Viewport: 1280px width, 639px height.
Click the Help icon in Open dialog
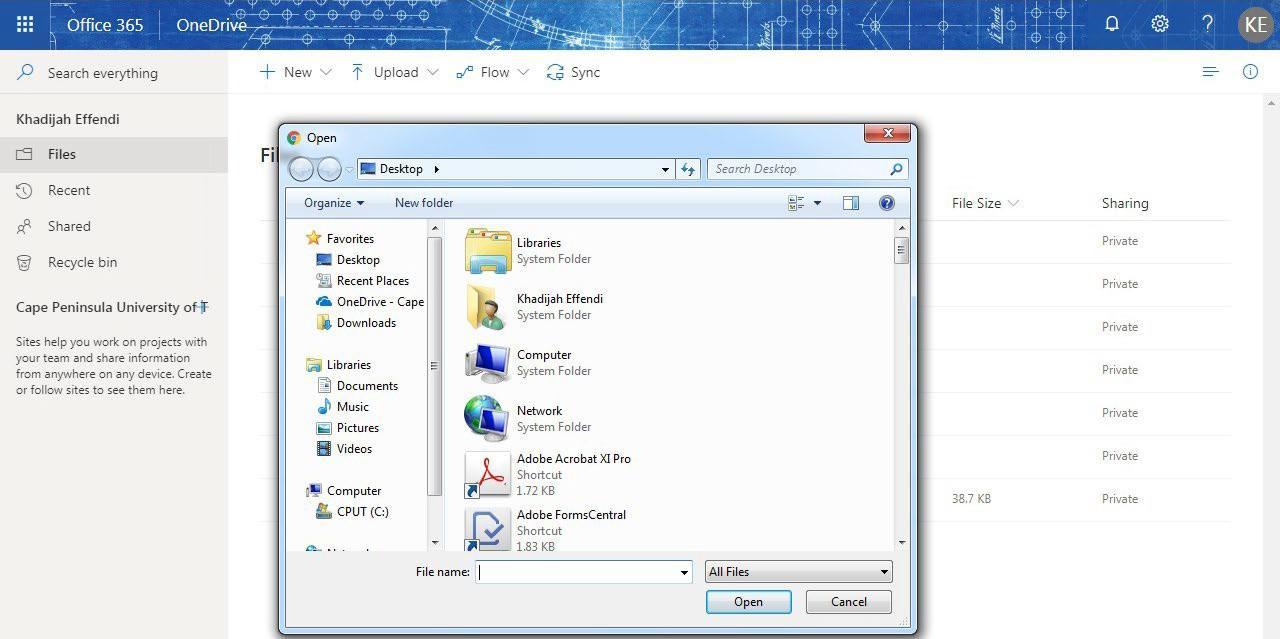coord(886,203)
